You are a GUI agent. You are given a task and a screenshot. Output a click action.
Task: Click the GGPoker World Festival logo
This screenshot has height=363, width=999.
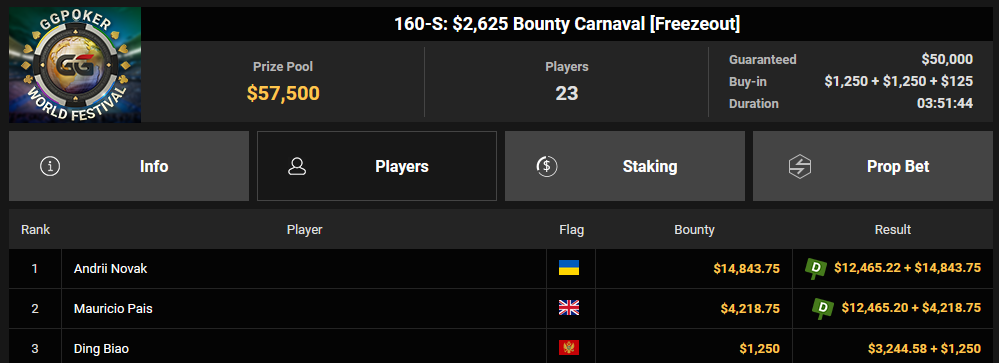click(75, 64)
